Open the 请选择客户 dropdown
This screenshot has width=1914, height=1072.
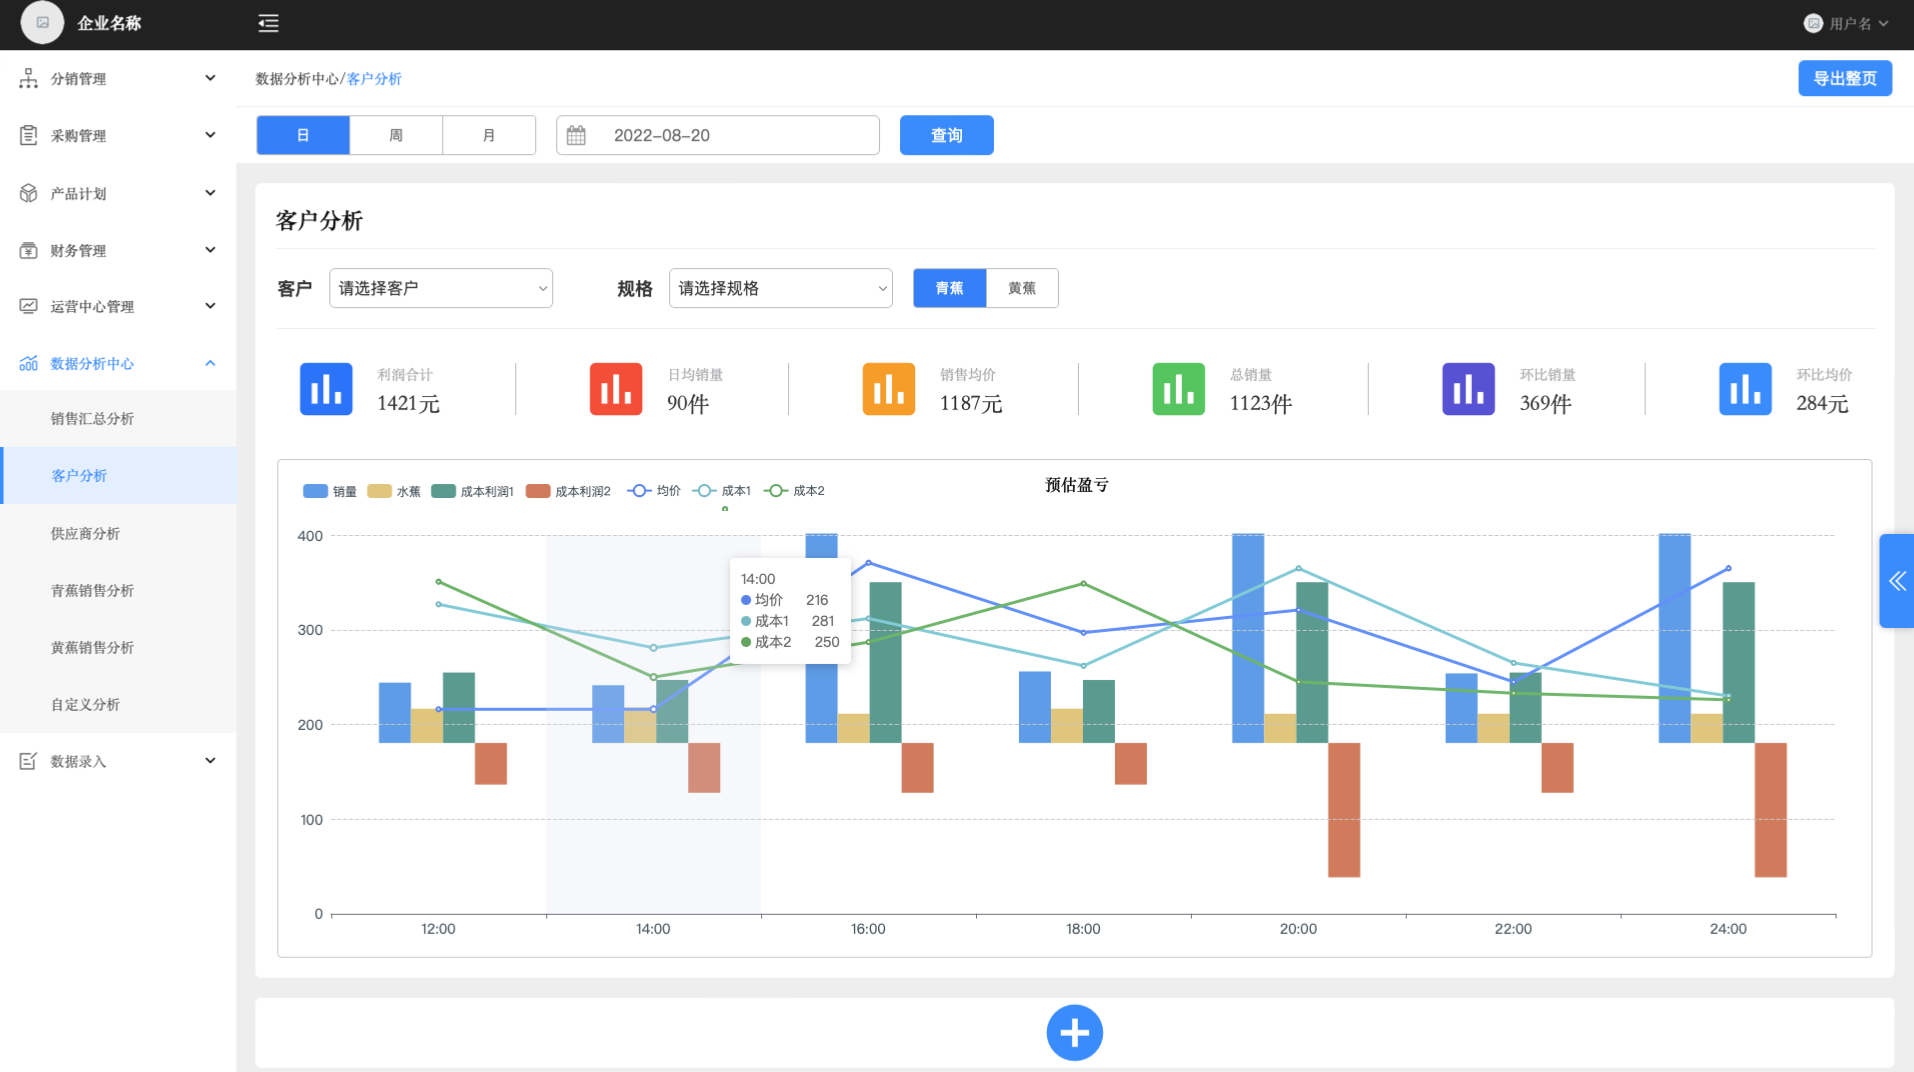441,288
